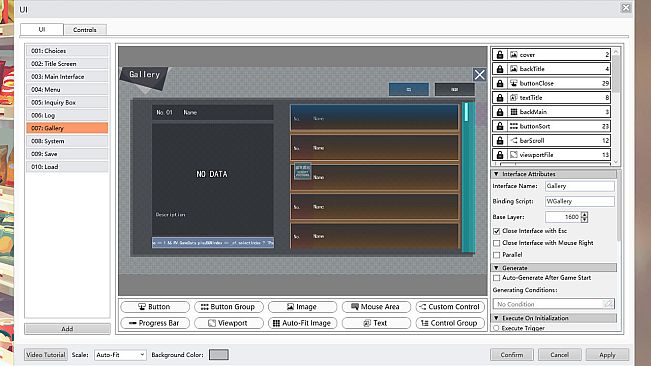Add a Button Group control
The image size is (651, 366).
[x=229, y=307]
